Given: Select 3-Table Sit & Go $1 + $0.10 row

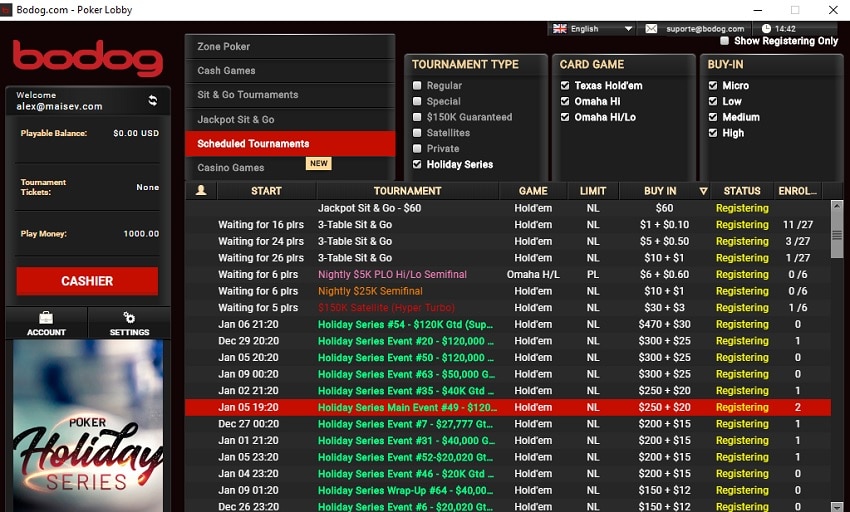Looking at the screenshot, I should point(508,225).
